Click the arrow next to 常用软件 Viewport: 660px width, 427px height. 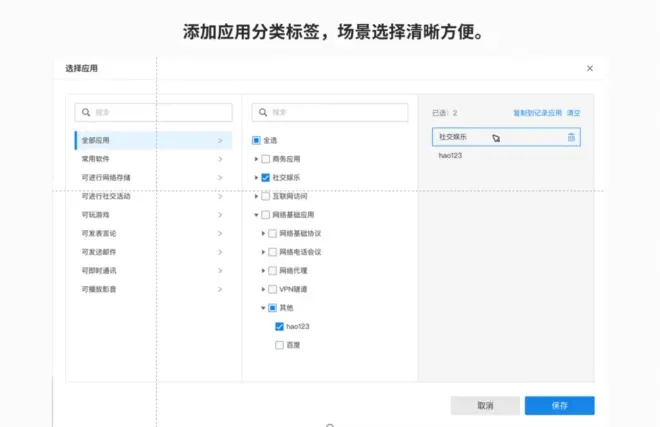click(220, 159)
